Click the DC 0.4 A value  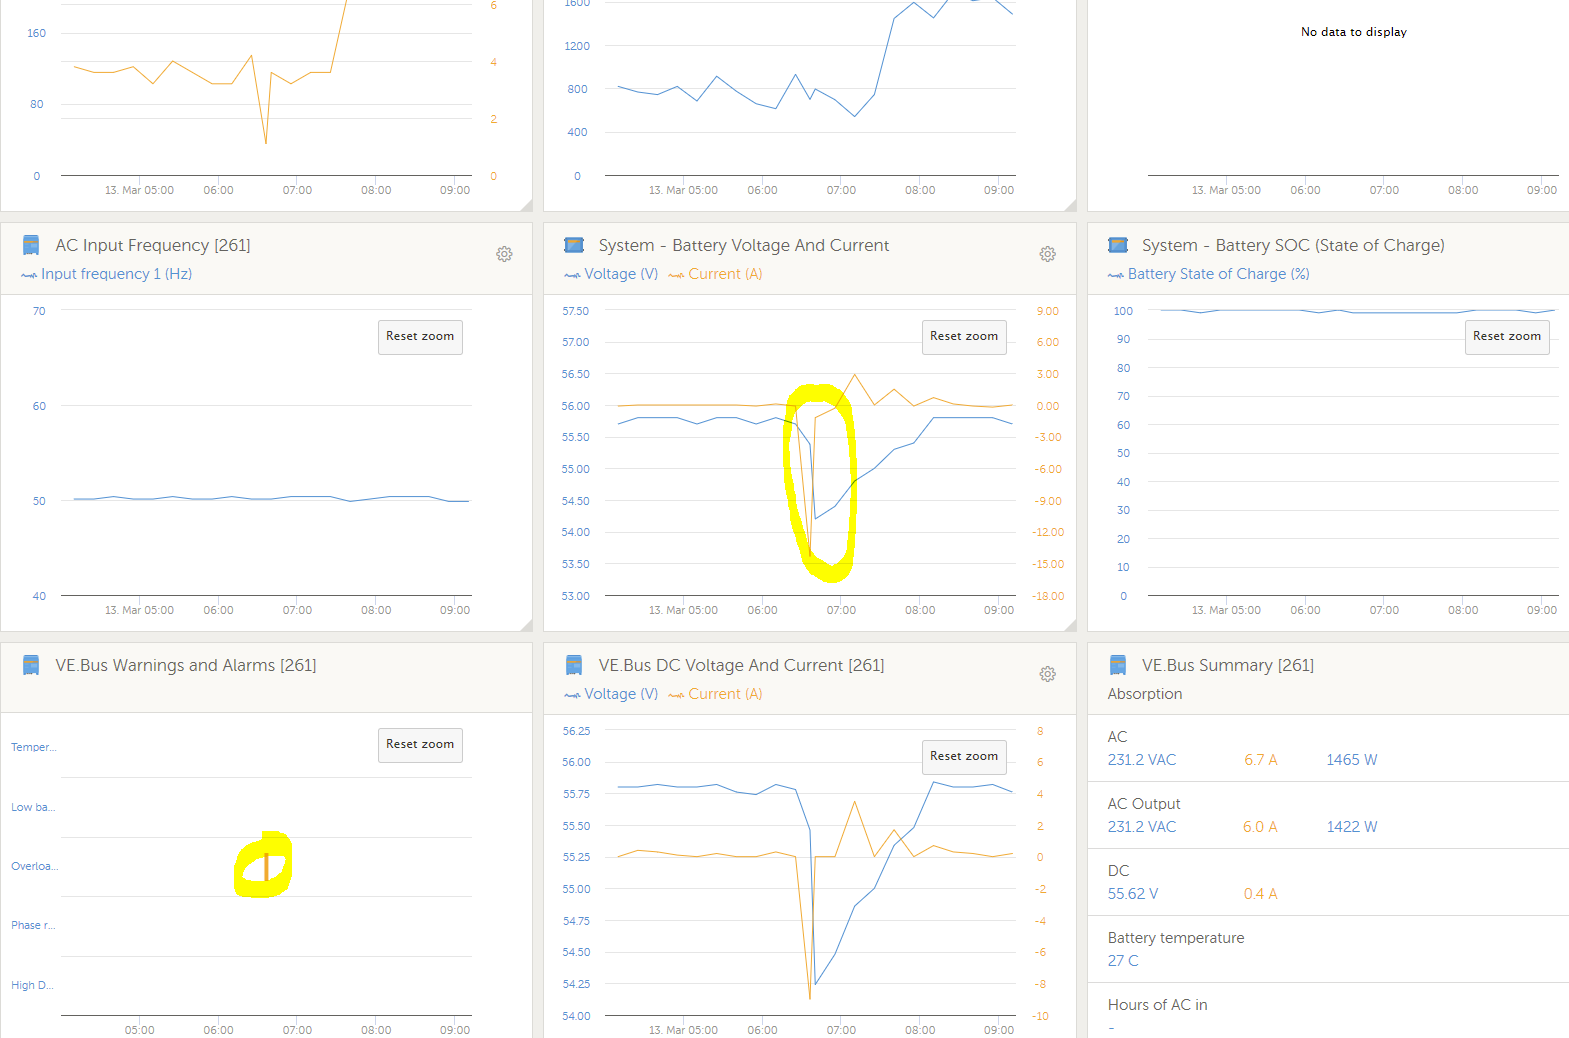pos(1261,894)
